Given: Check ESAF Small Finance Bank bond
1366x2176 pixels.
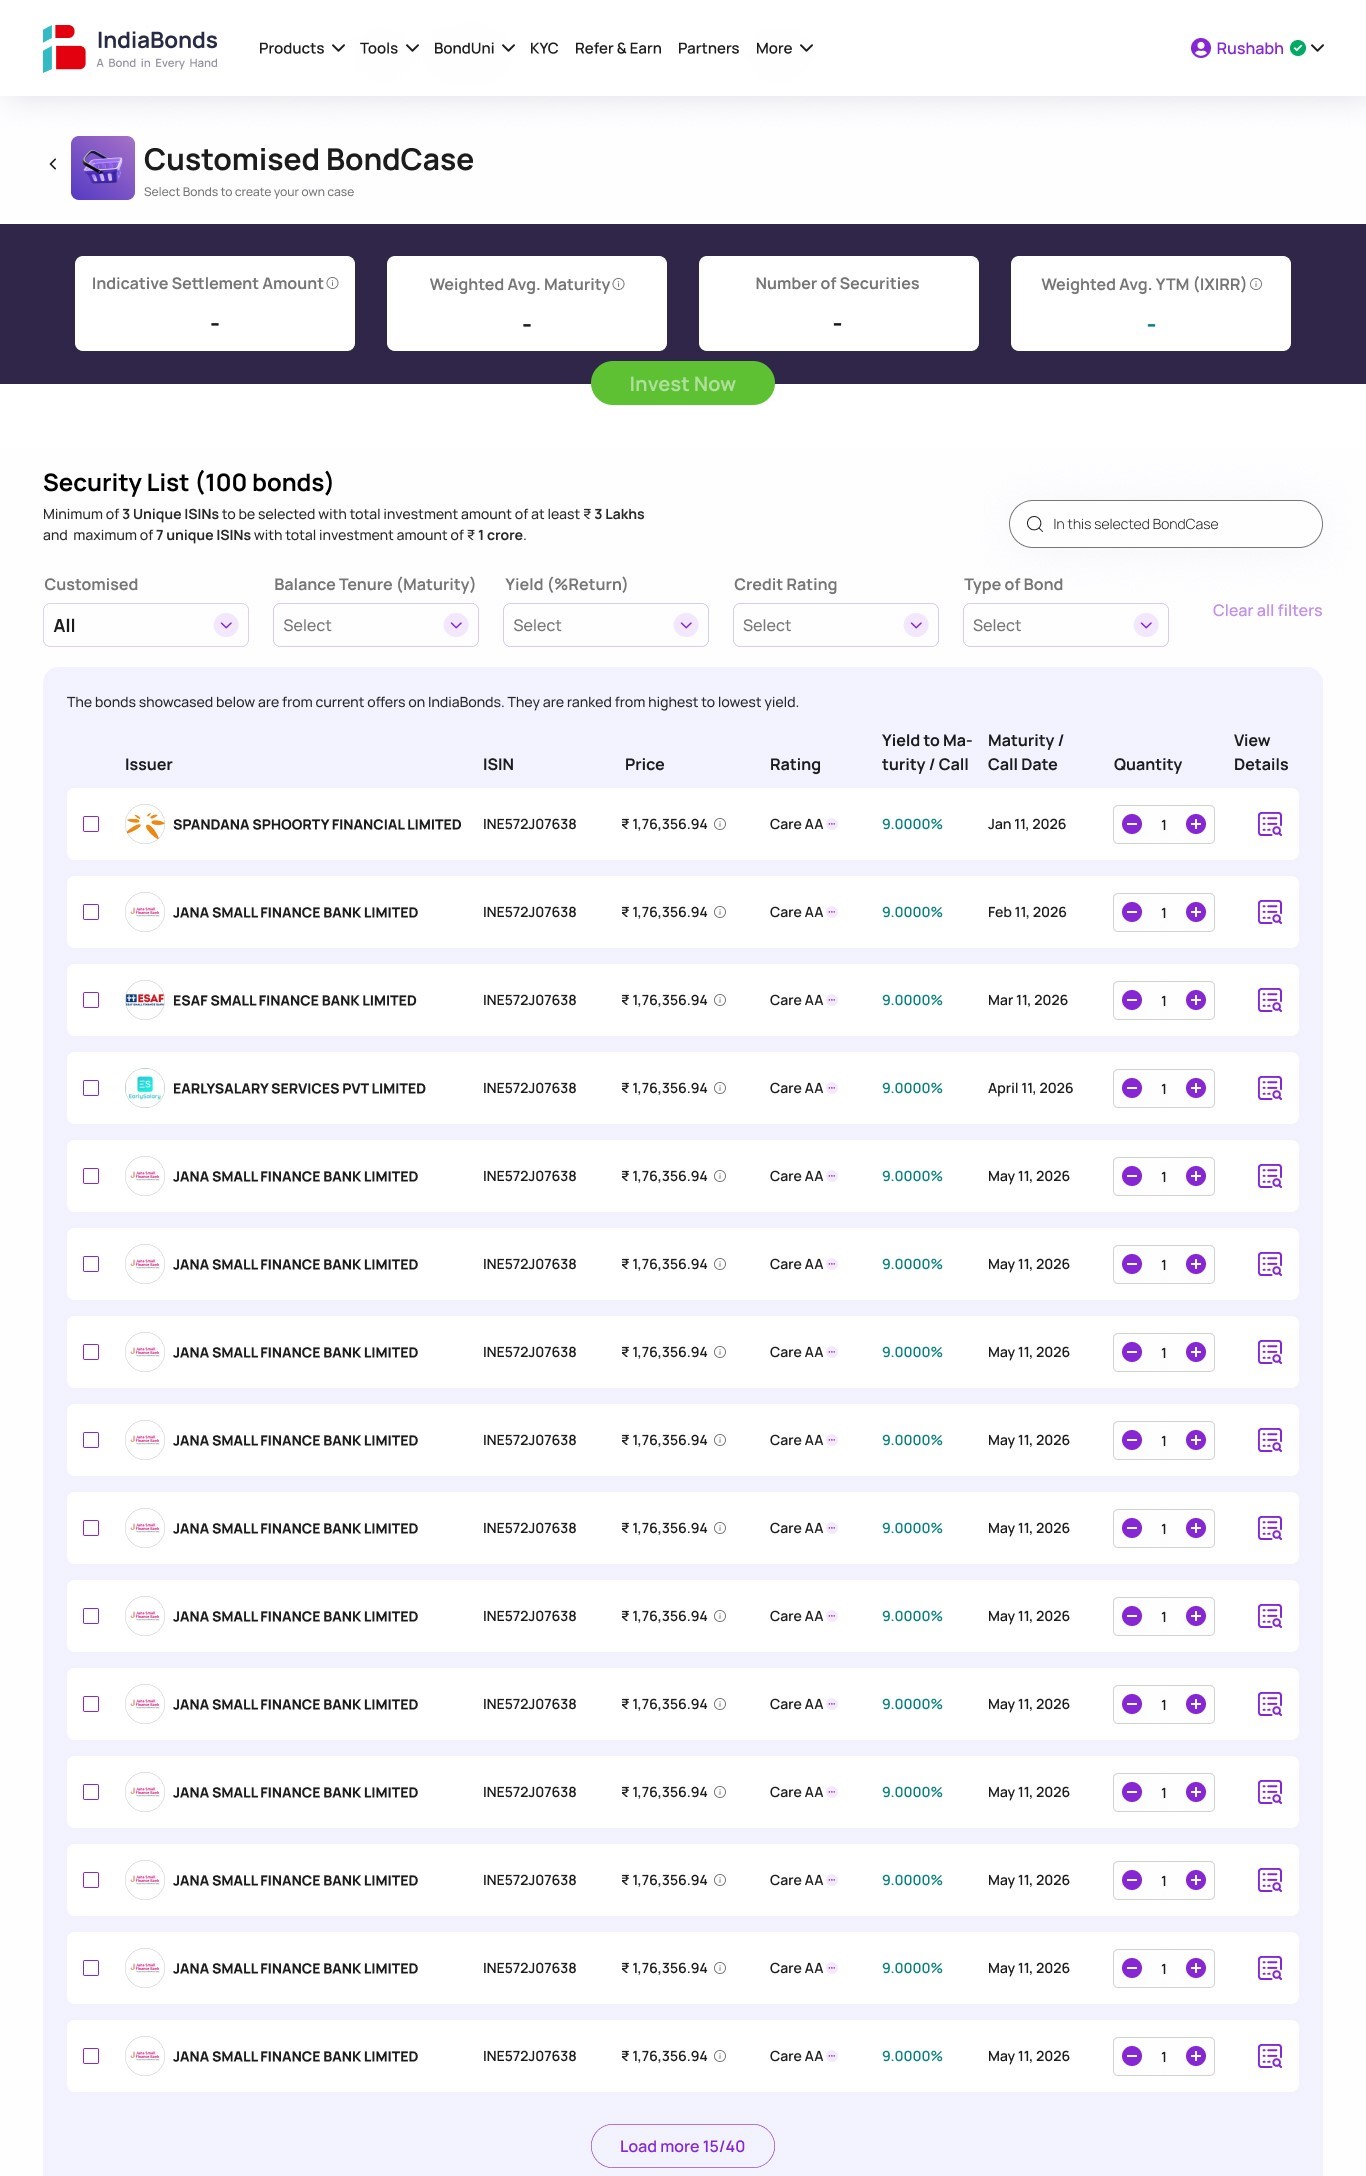Looking at the screenshot, I should (91, 1000).
